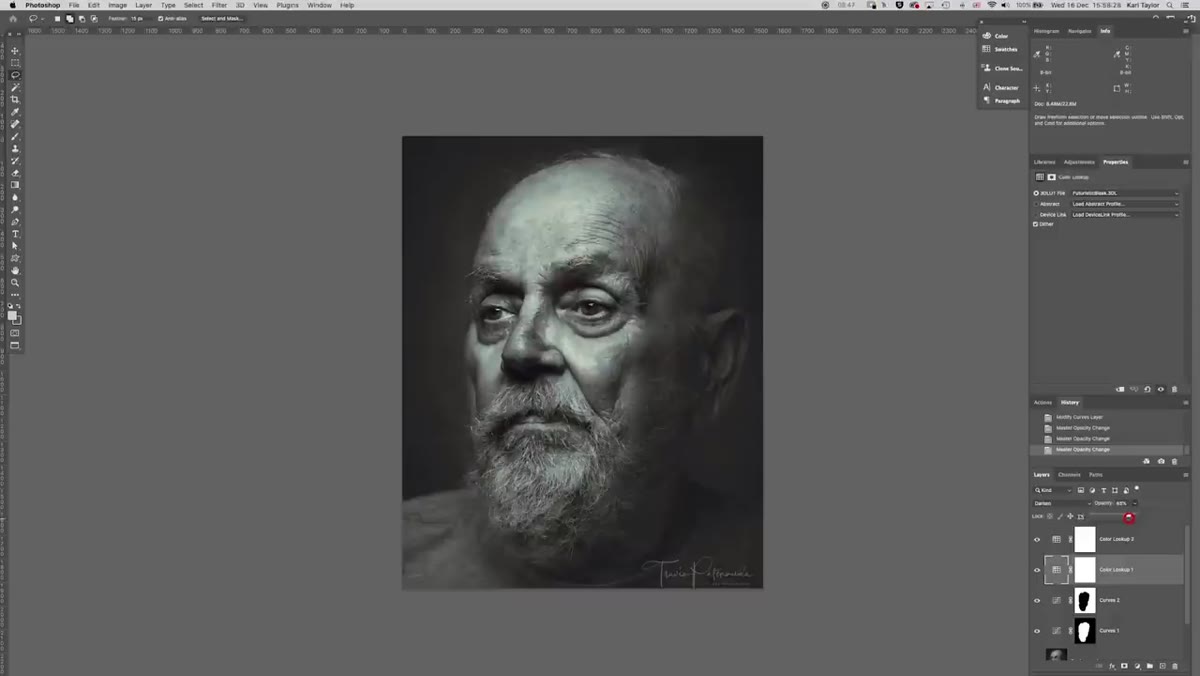Screen dimensions: 1200x676
Task: Create new layer icon in Layers panel
Action: click(1161, 666)
